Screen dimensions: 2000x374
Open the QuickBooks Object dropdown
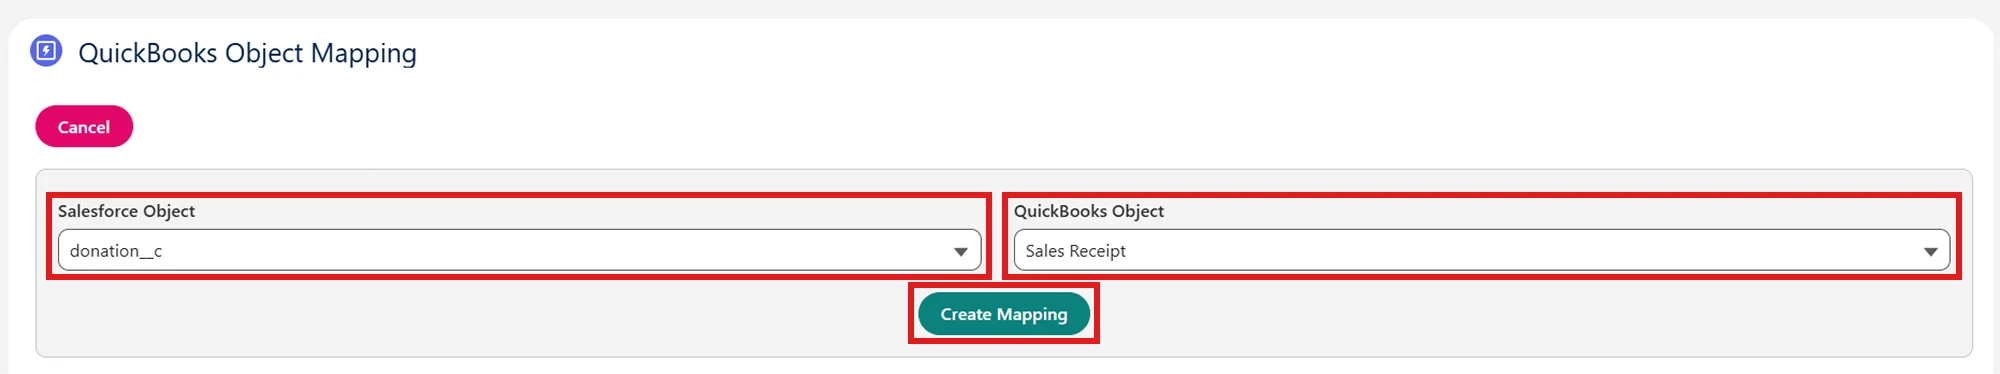[x=1481, y=250]
